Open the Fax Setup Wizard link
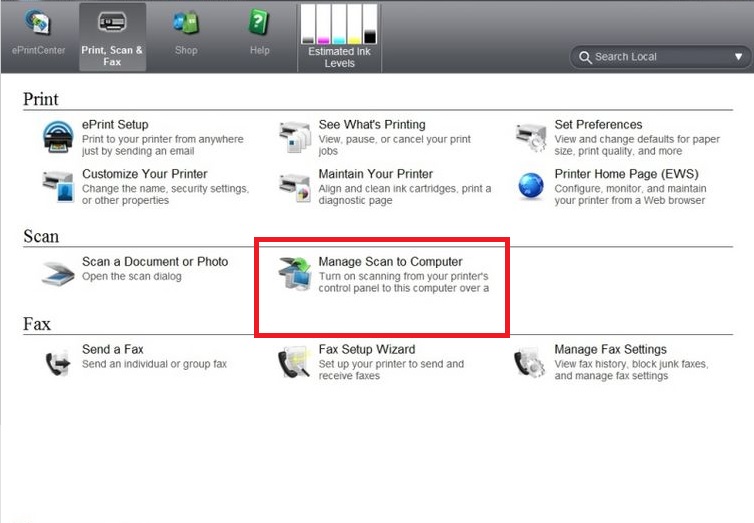The image size is (754, 523). pyautogui.click(x=367, y=349)
